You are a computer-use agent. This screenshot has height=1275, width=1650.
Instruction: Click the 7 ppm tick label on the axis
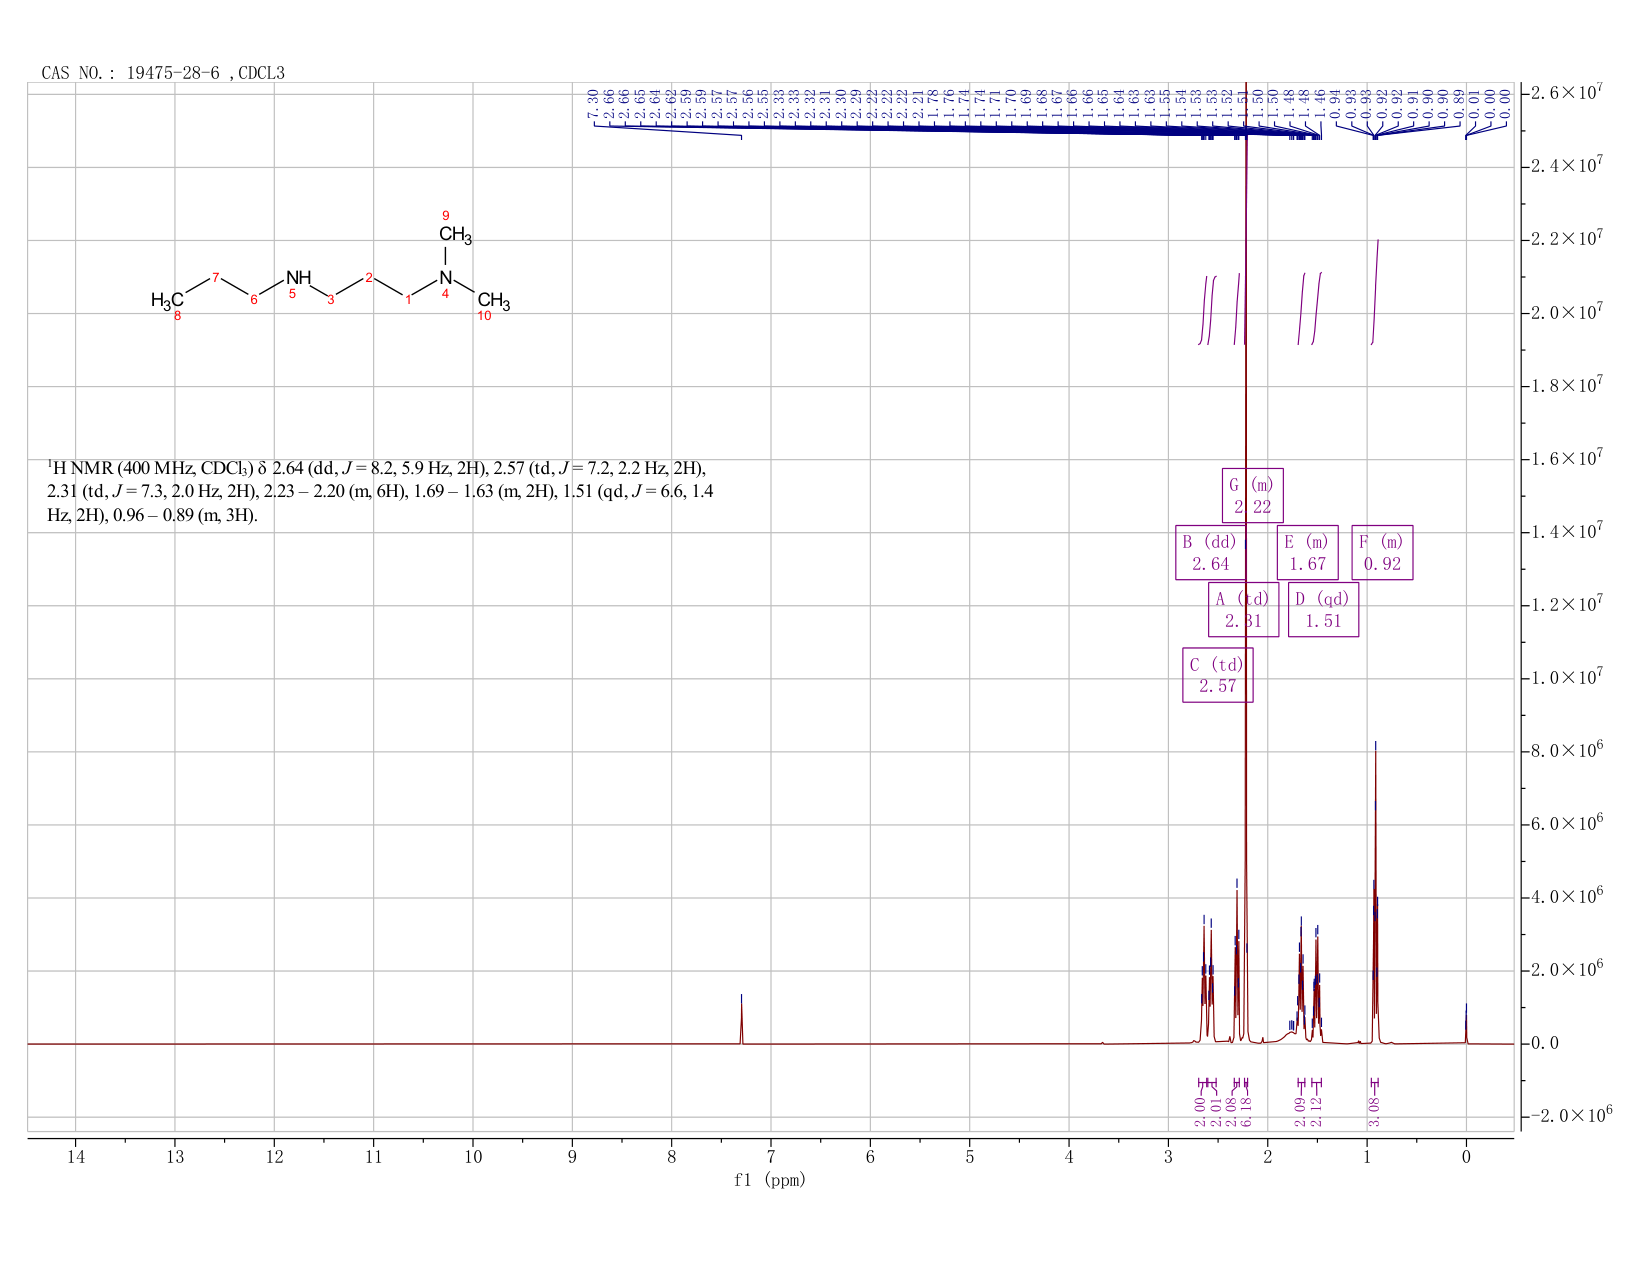coord(771,1157)
